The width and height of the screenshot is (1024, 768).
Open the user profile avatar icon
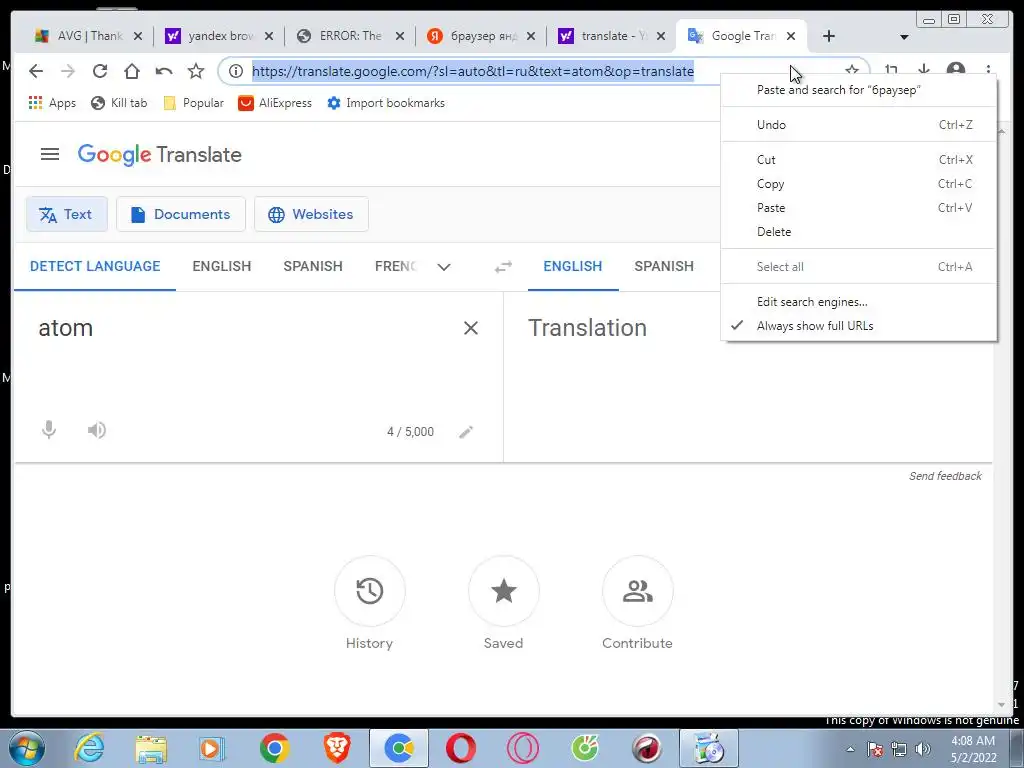[x=955, y=71]
